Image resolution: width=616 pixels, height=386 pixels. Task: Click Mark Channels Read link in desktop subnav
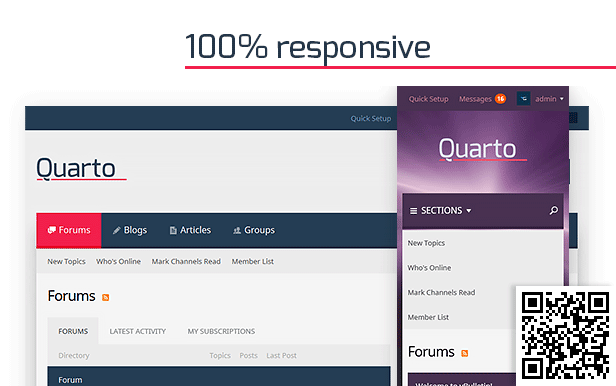186,262
